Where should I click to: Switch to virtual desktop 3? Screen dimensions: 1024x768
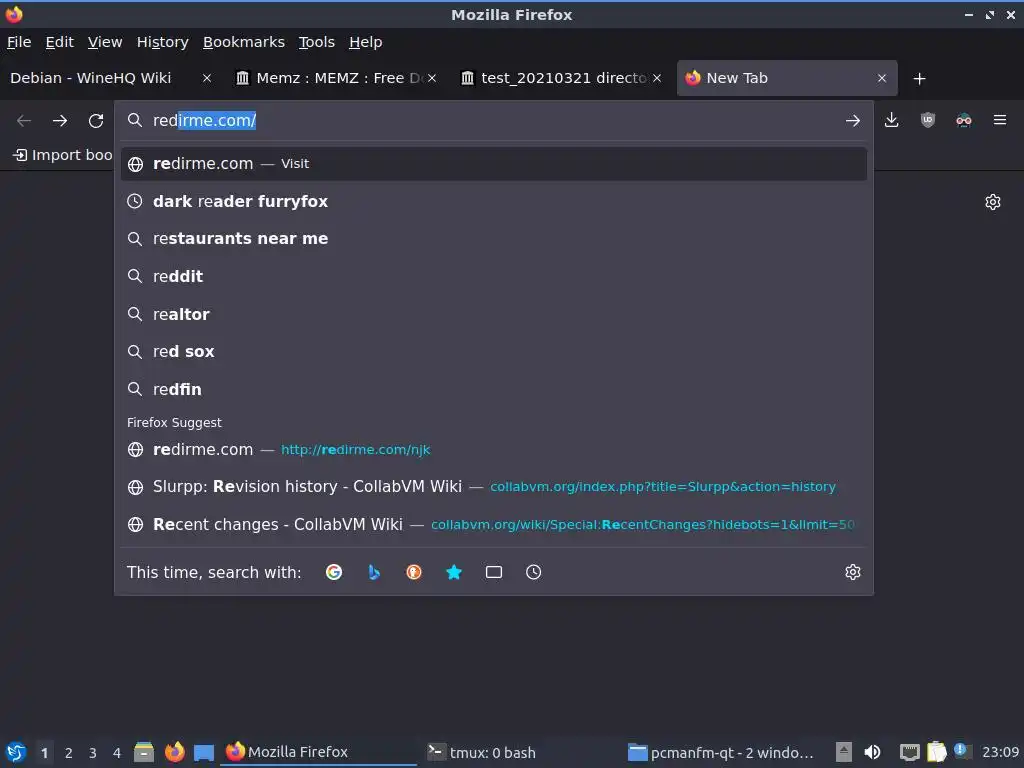tap(93, 753)
